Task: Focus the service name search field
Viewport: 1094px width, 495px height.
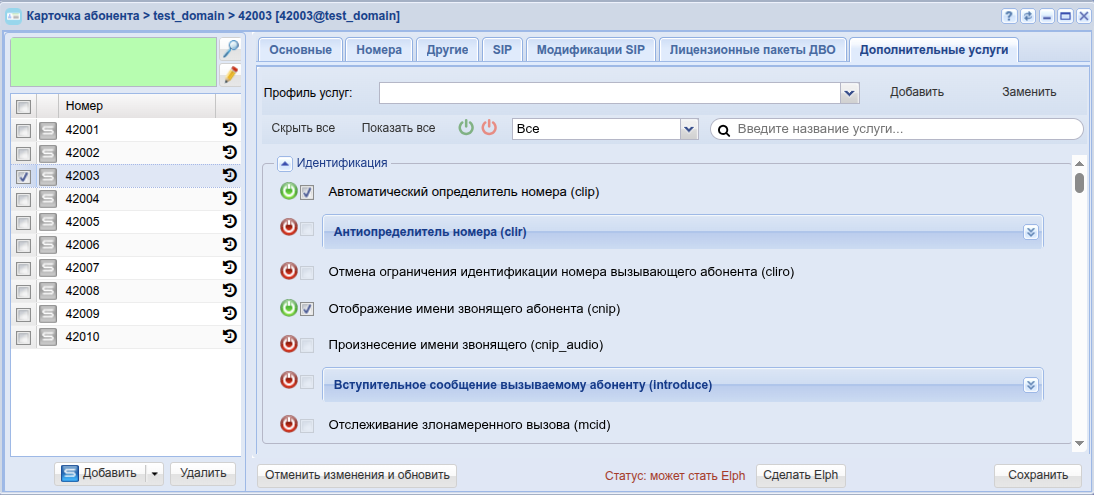Action: 905,129
